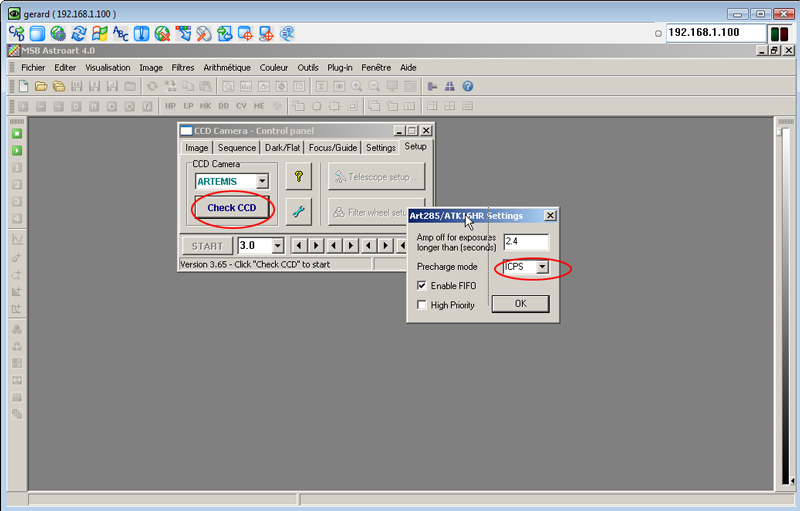Viewport: 800px width, 511px height.
Task: Click the green play arrow in left sidebar
Action: (17, 150)
